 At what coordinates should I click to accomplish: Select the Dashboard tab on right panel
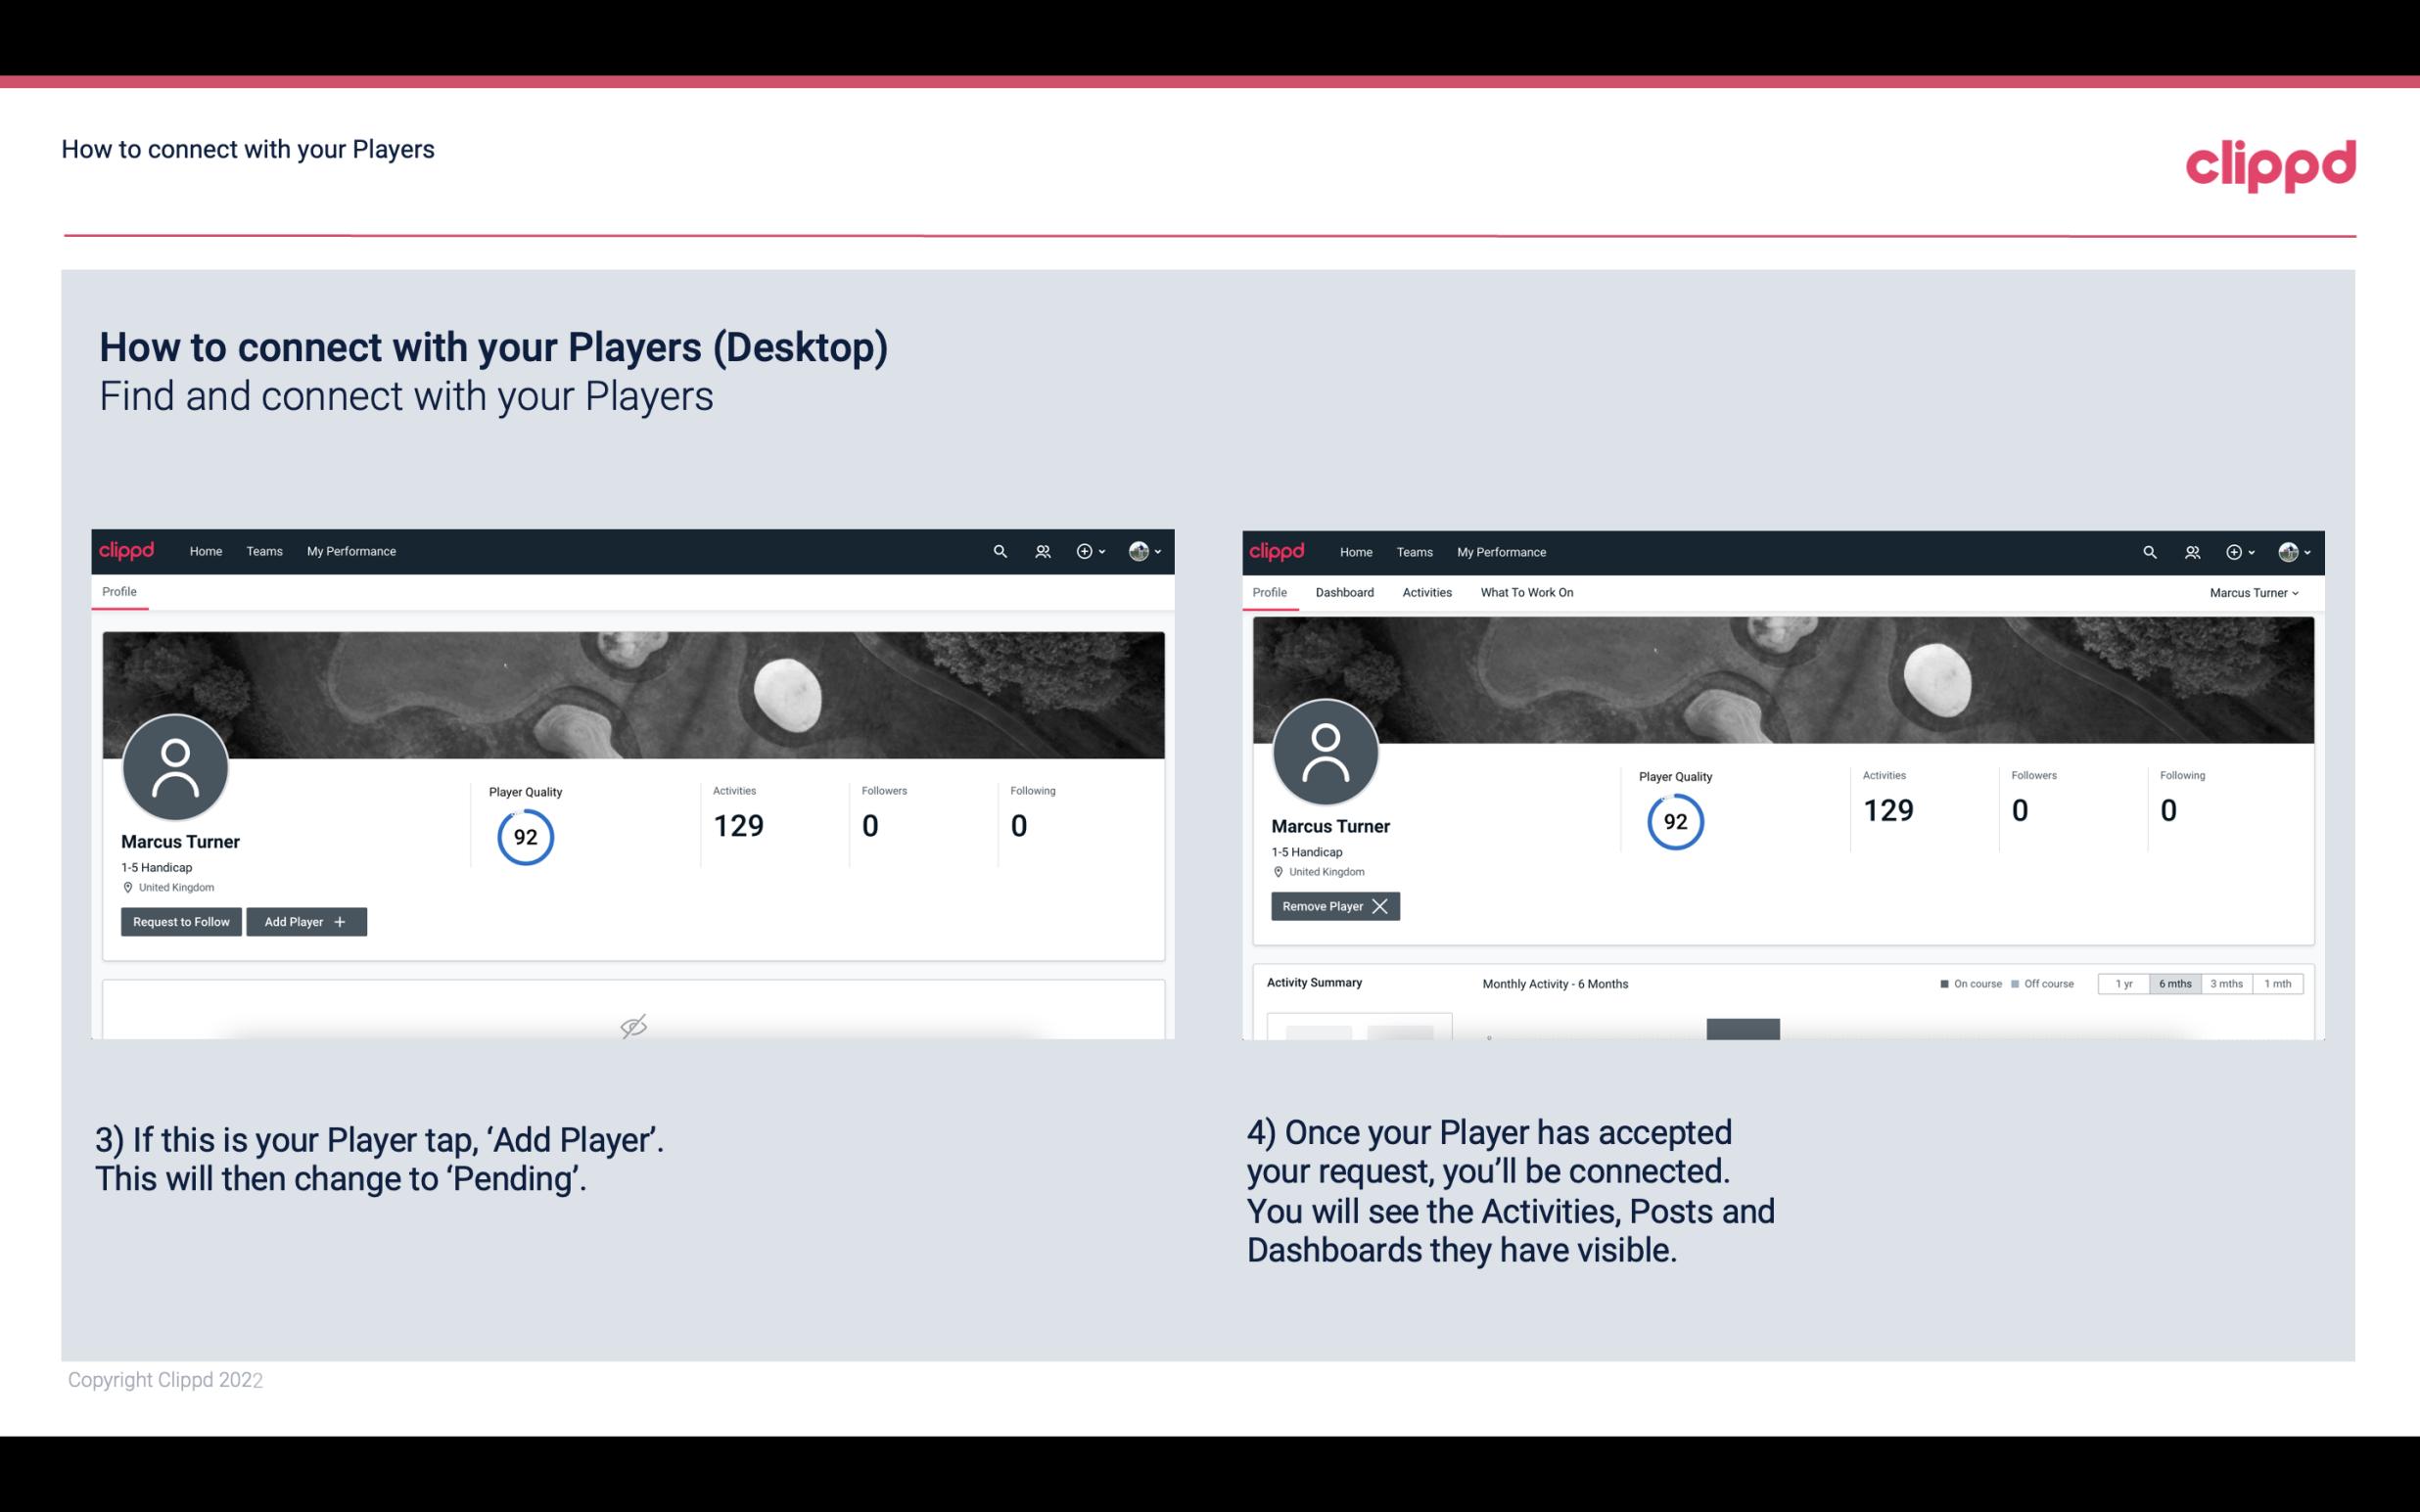point(1345,592)
